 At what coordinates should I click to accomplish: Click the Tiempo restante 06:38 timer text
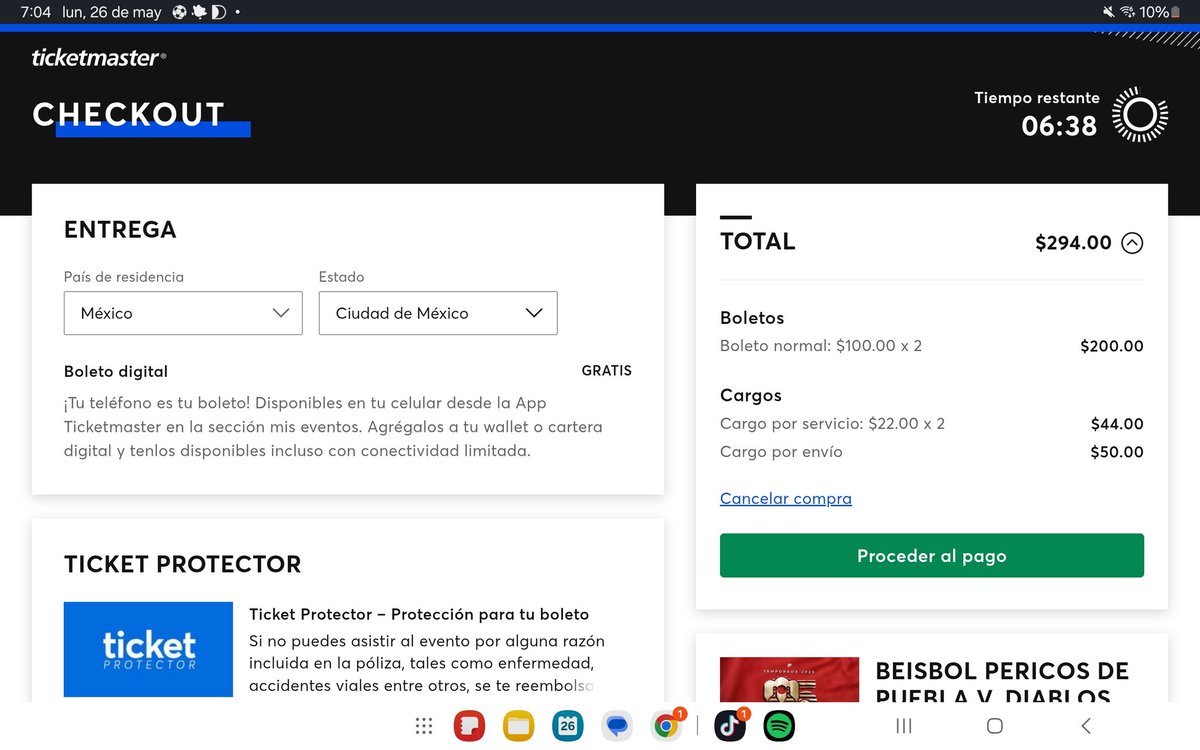click(x=1037, y=113)
